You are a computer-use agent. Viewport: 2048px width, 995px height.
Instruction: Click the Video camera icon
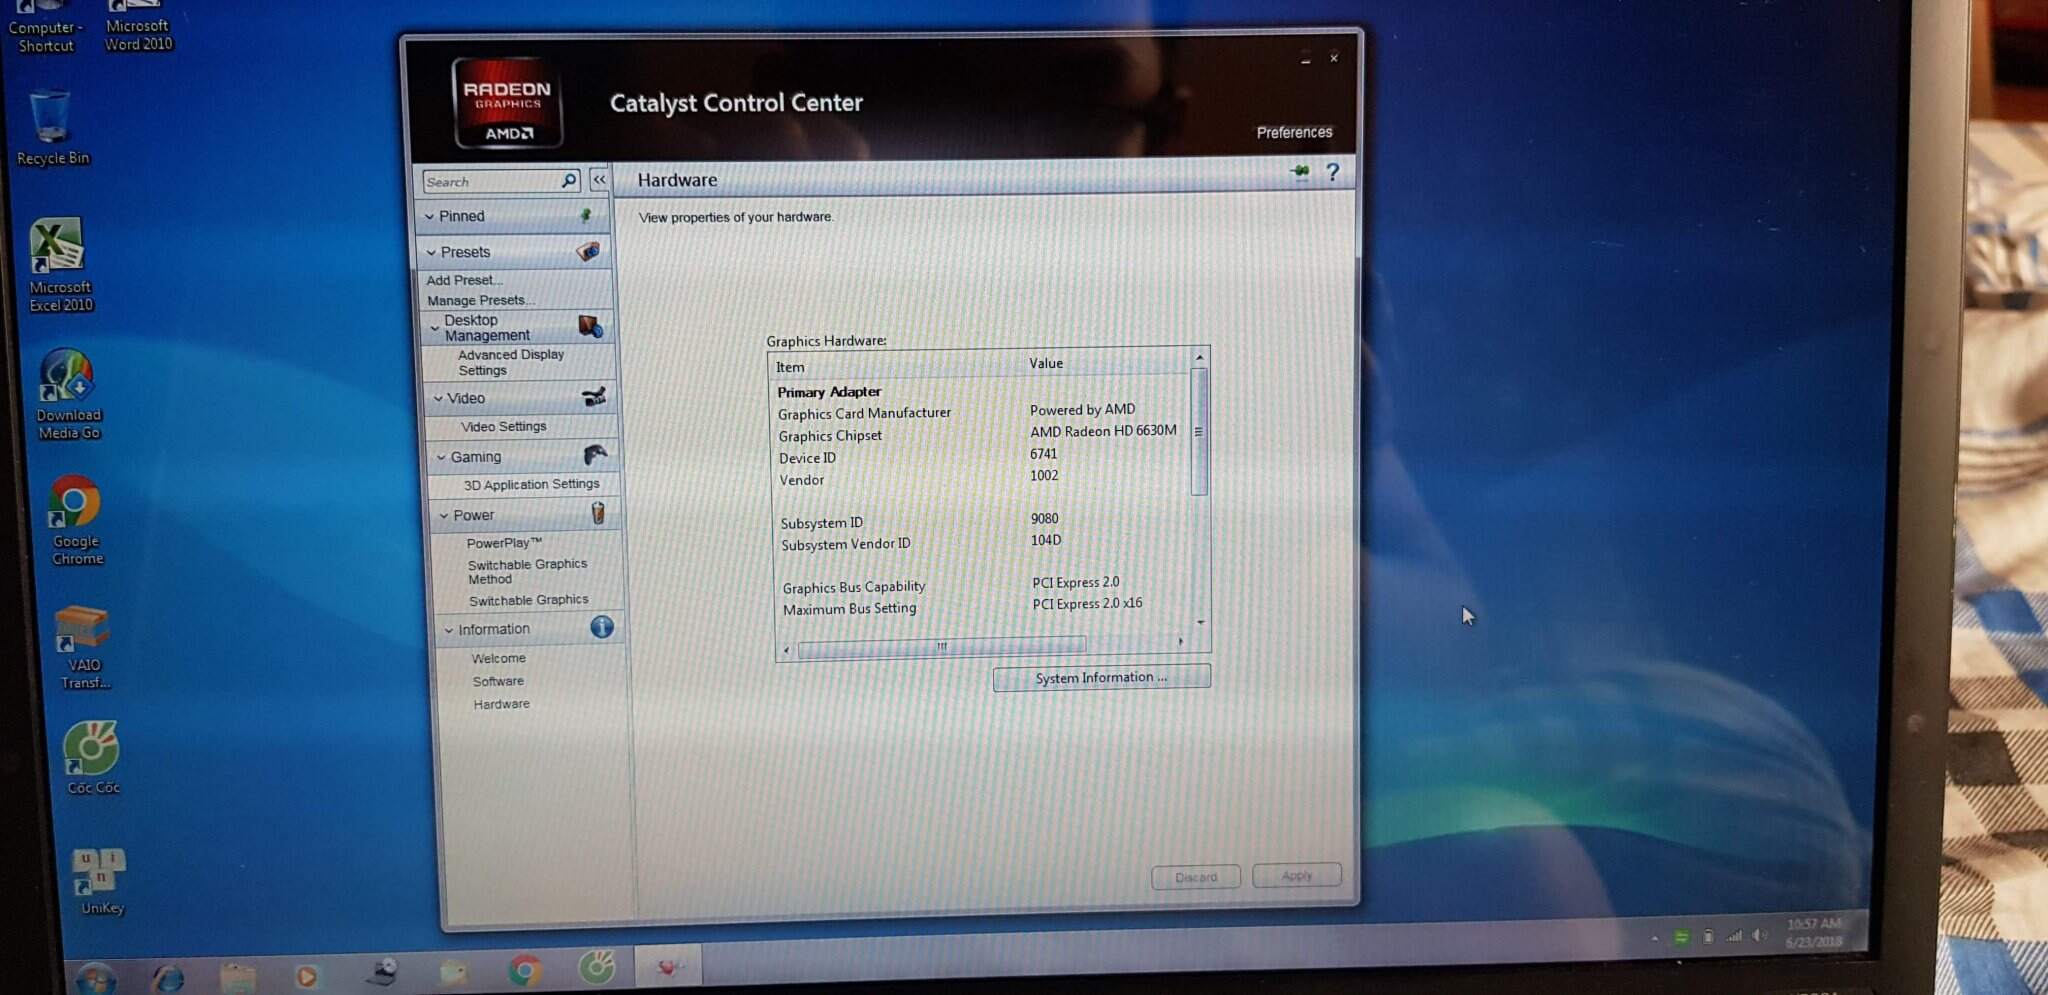click(x=594, y=397)
